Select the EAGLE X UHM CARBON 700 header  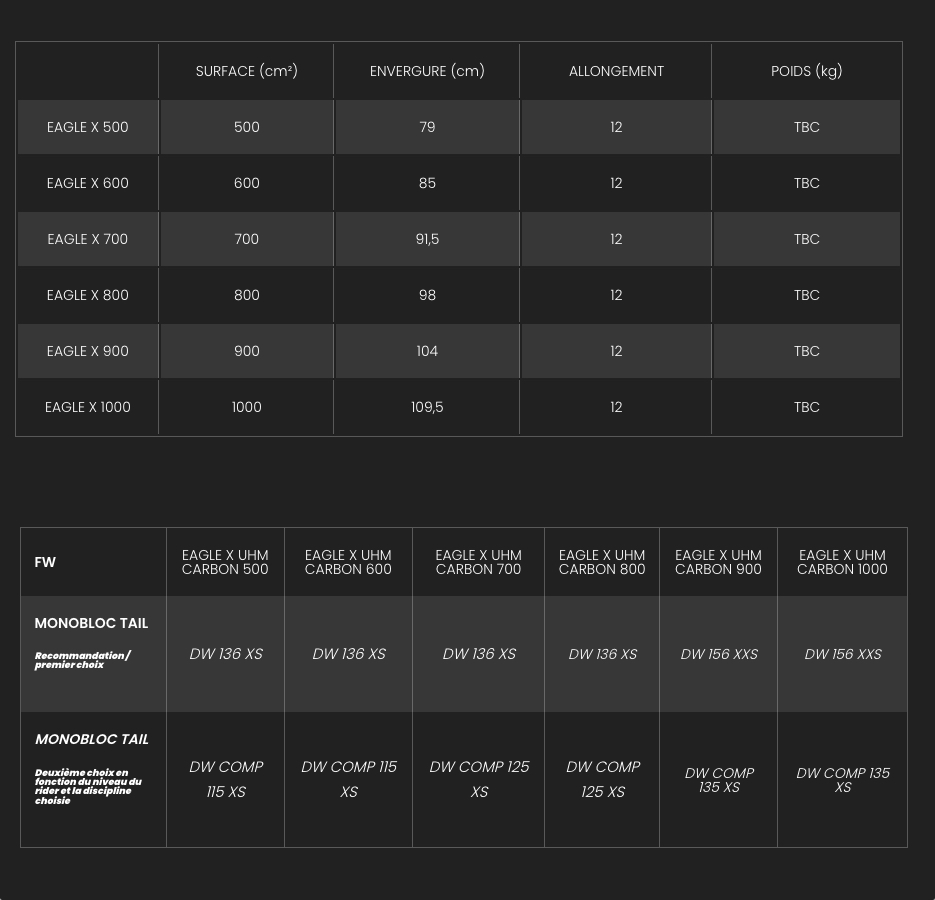click(478, 562)
